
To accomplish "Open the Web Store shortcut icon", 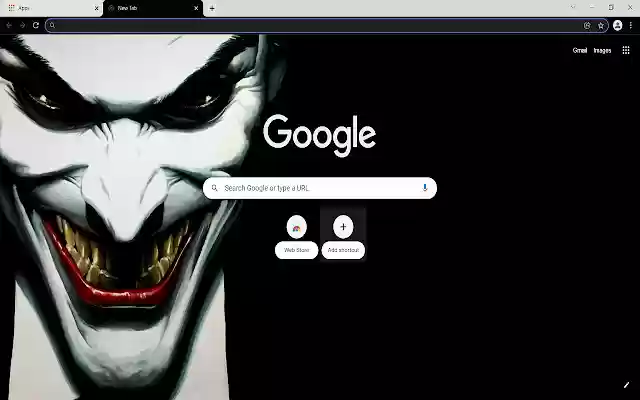I will point(296,227).
